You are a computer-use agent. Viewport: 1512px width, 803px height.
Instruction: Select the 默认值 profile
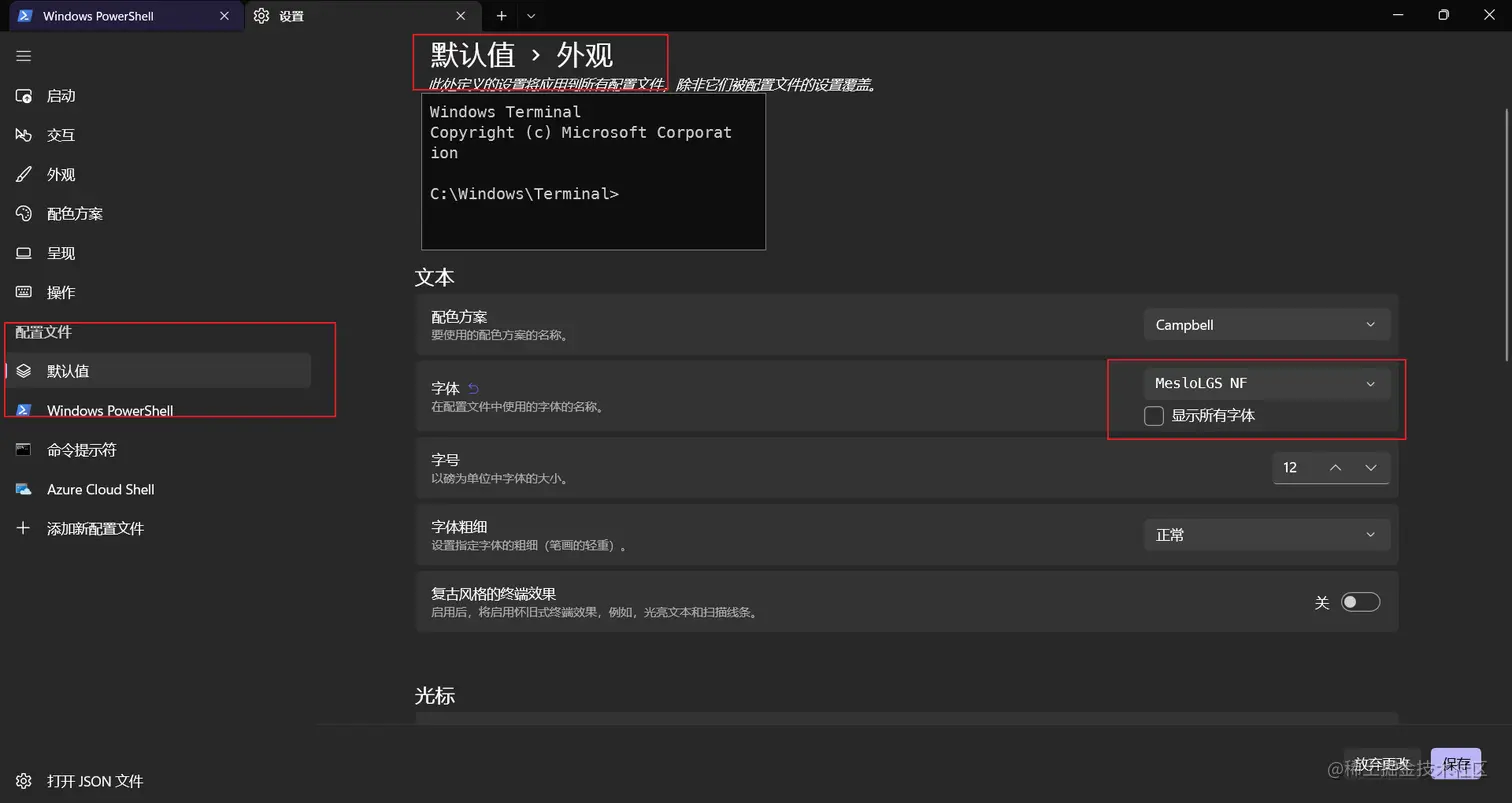click(158, 371)
